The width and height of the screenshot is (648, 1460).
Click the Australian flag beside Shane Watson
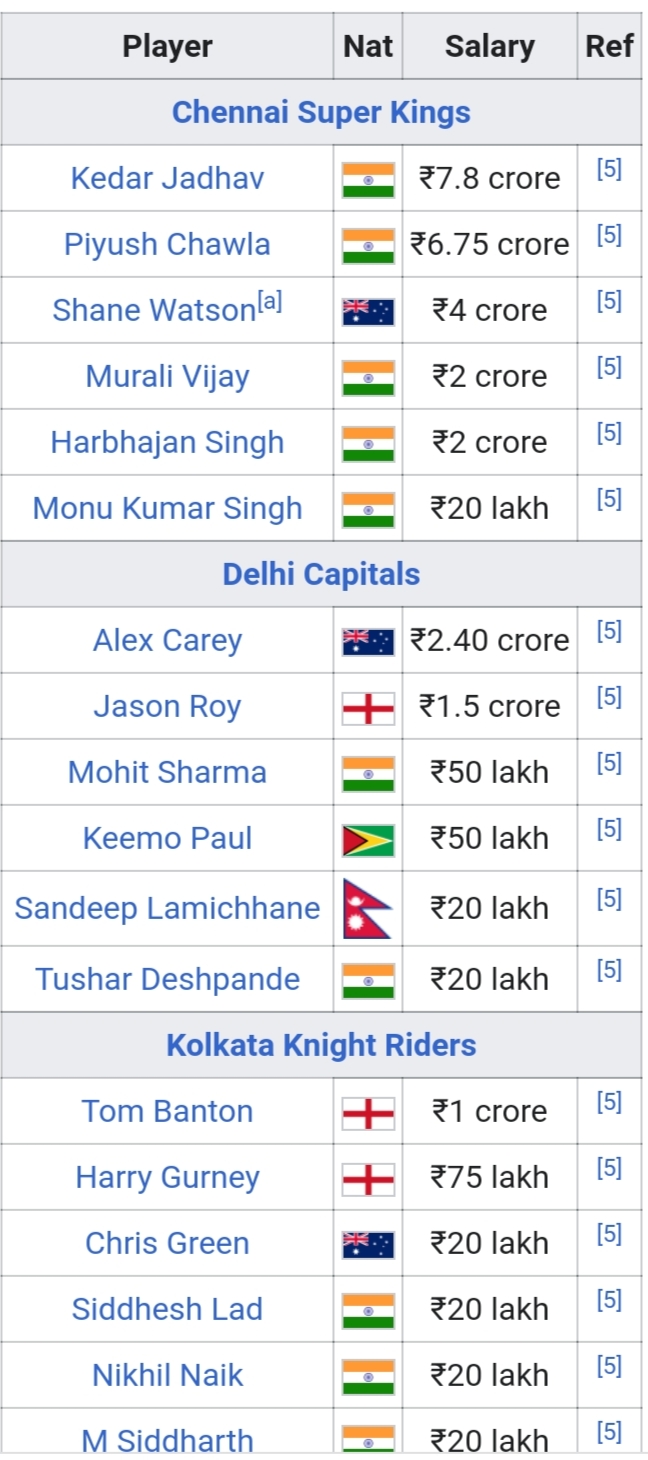368,311
